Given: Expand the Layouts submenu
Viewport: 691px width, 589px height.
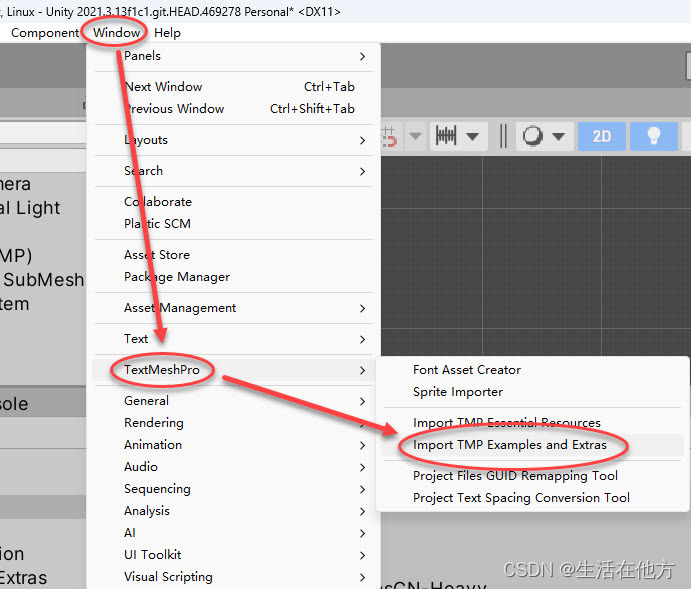Looking at the screenshot, I should [x=234, y=140].
